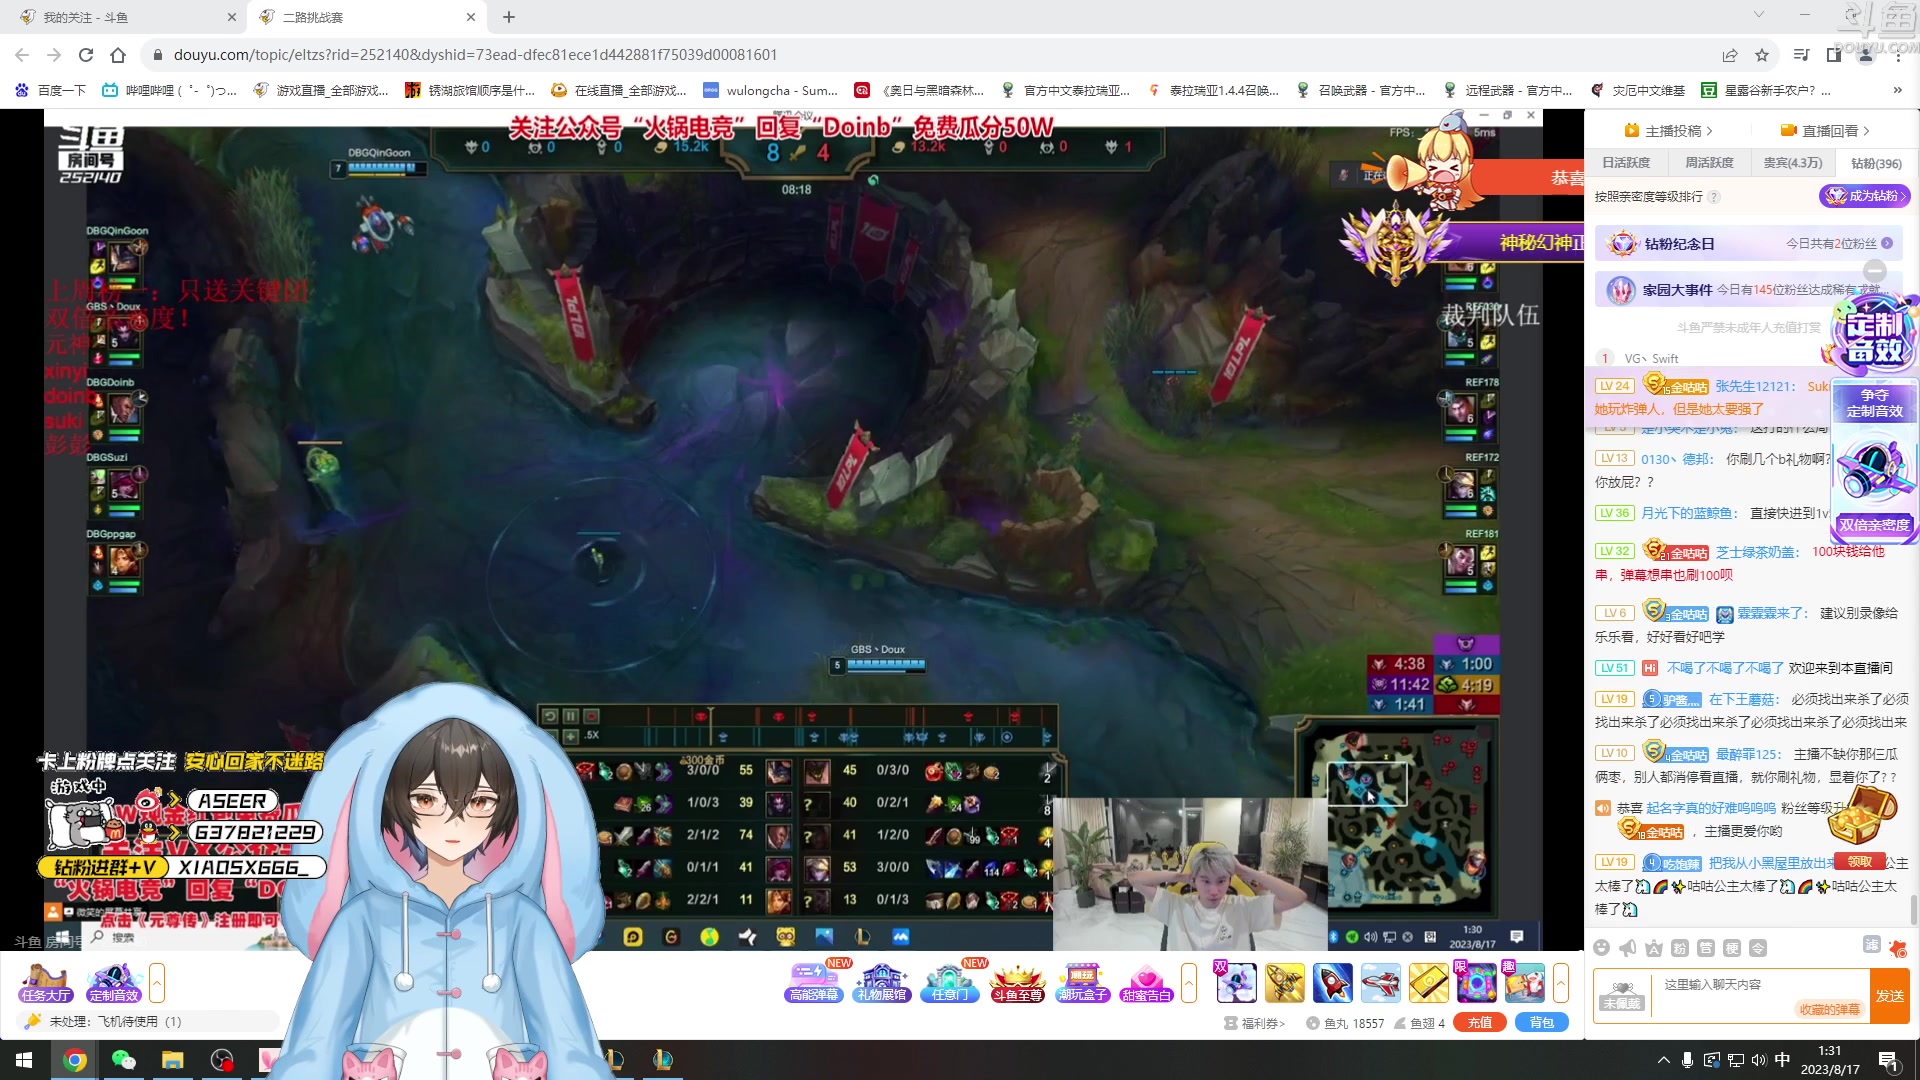Open the 甜蜜告白 heart icon
This screenshot has height=1080, width=1920.
click(x=1146, y=982)
